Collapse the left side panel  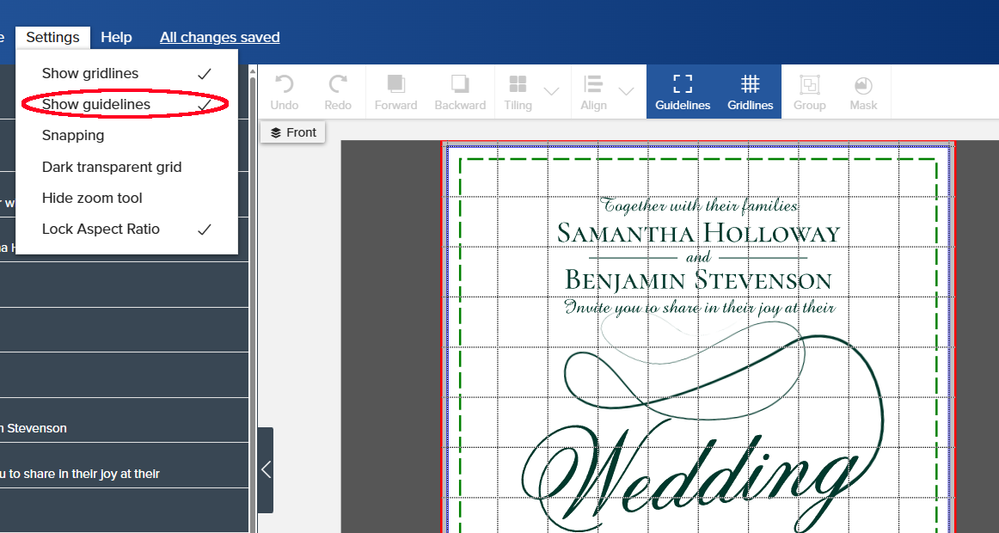point(265,470)
